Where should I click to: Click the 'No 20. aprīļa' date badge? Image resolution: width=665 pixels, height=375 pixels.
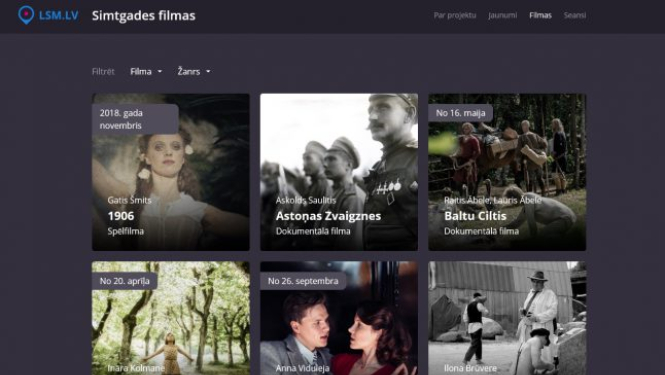[125, 281]
